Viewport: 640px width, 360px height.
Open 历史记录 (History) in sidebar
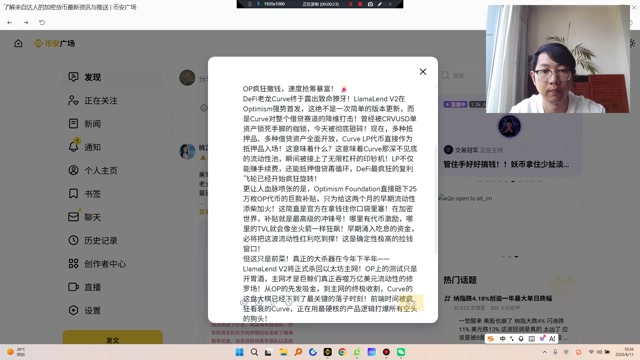point(114,240)
